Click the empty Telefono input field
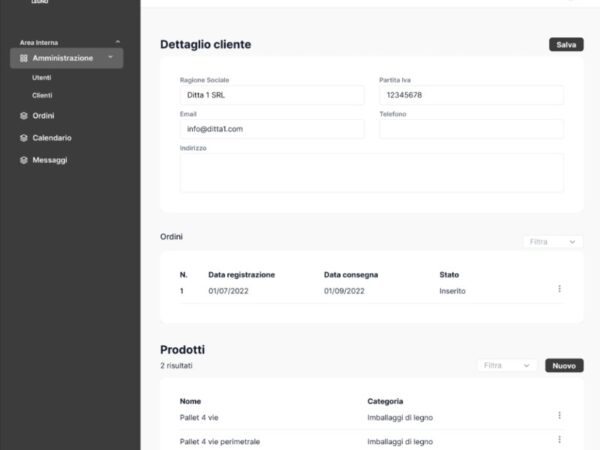This screenshot has height=450, width=600. click(471, 129)
